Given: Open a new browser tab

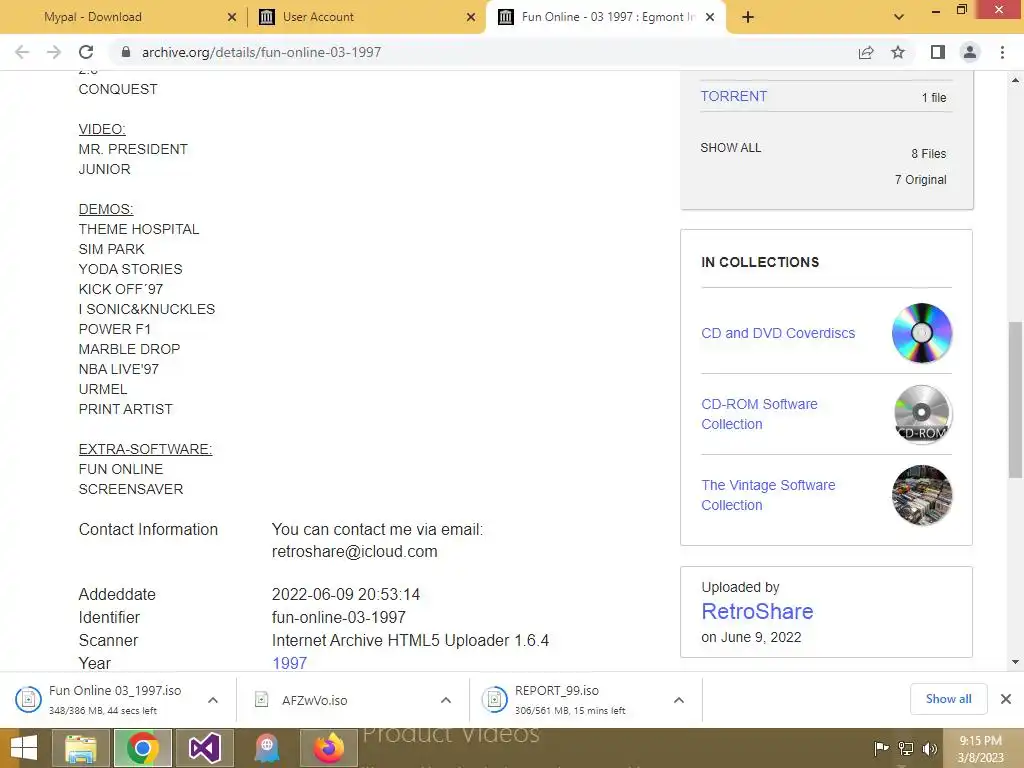Looking at the screenshot, I should [748, 17].
